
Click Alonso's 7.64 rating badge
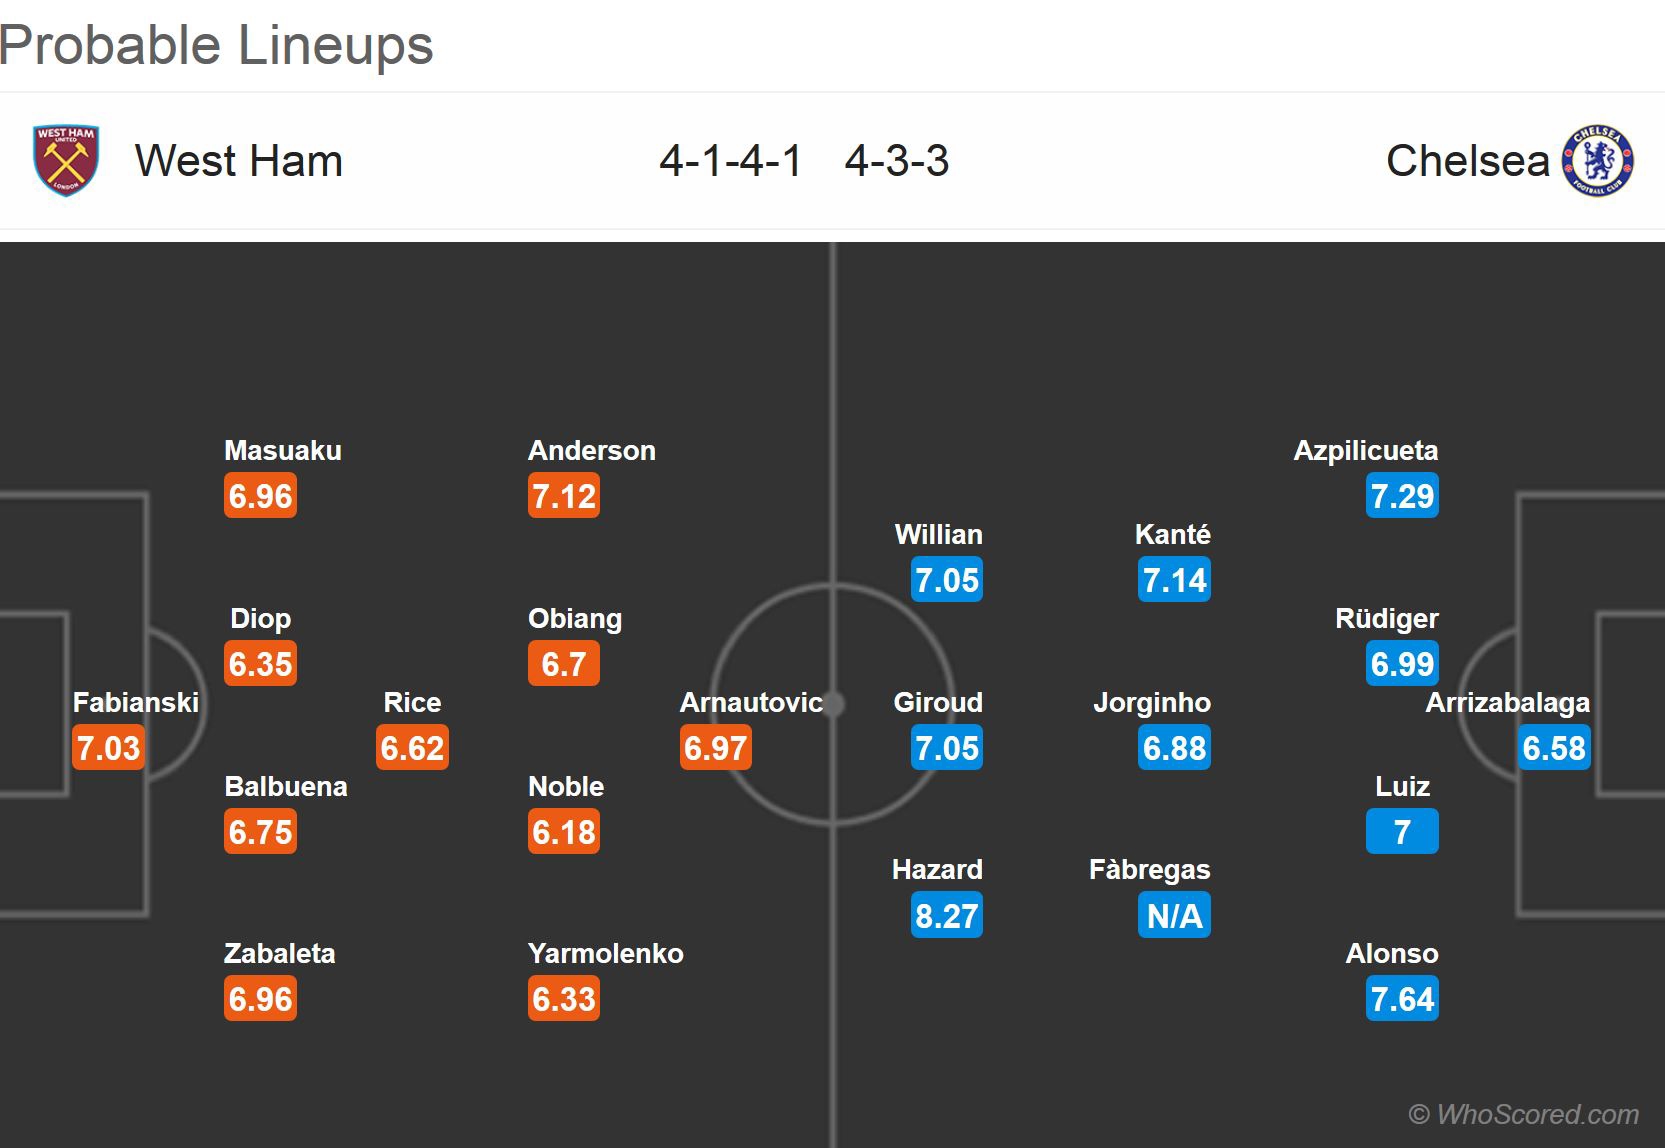(1402, 999)
